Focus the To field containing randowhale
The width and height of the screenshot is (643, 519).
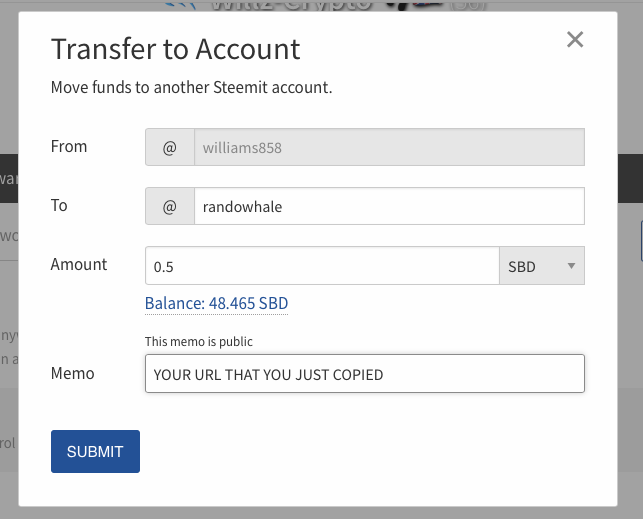388,206
